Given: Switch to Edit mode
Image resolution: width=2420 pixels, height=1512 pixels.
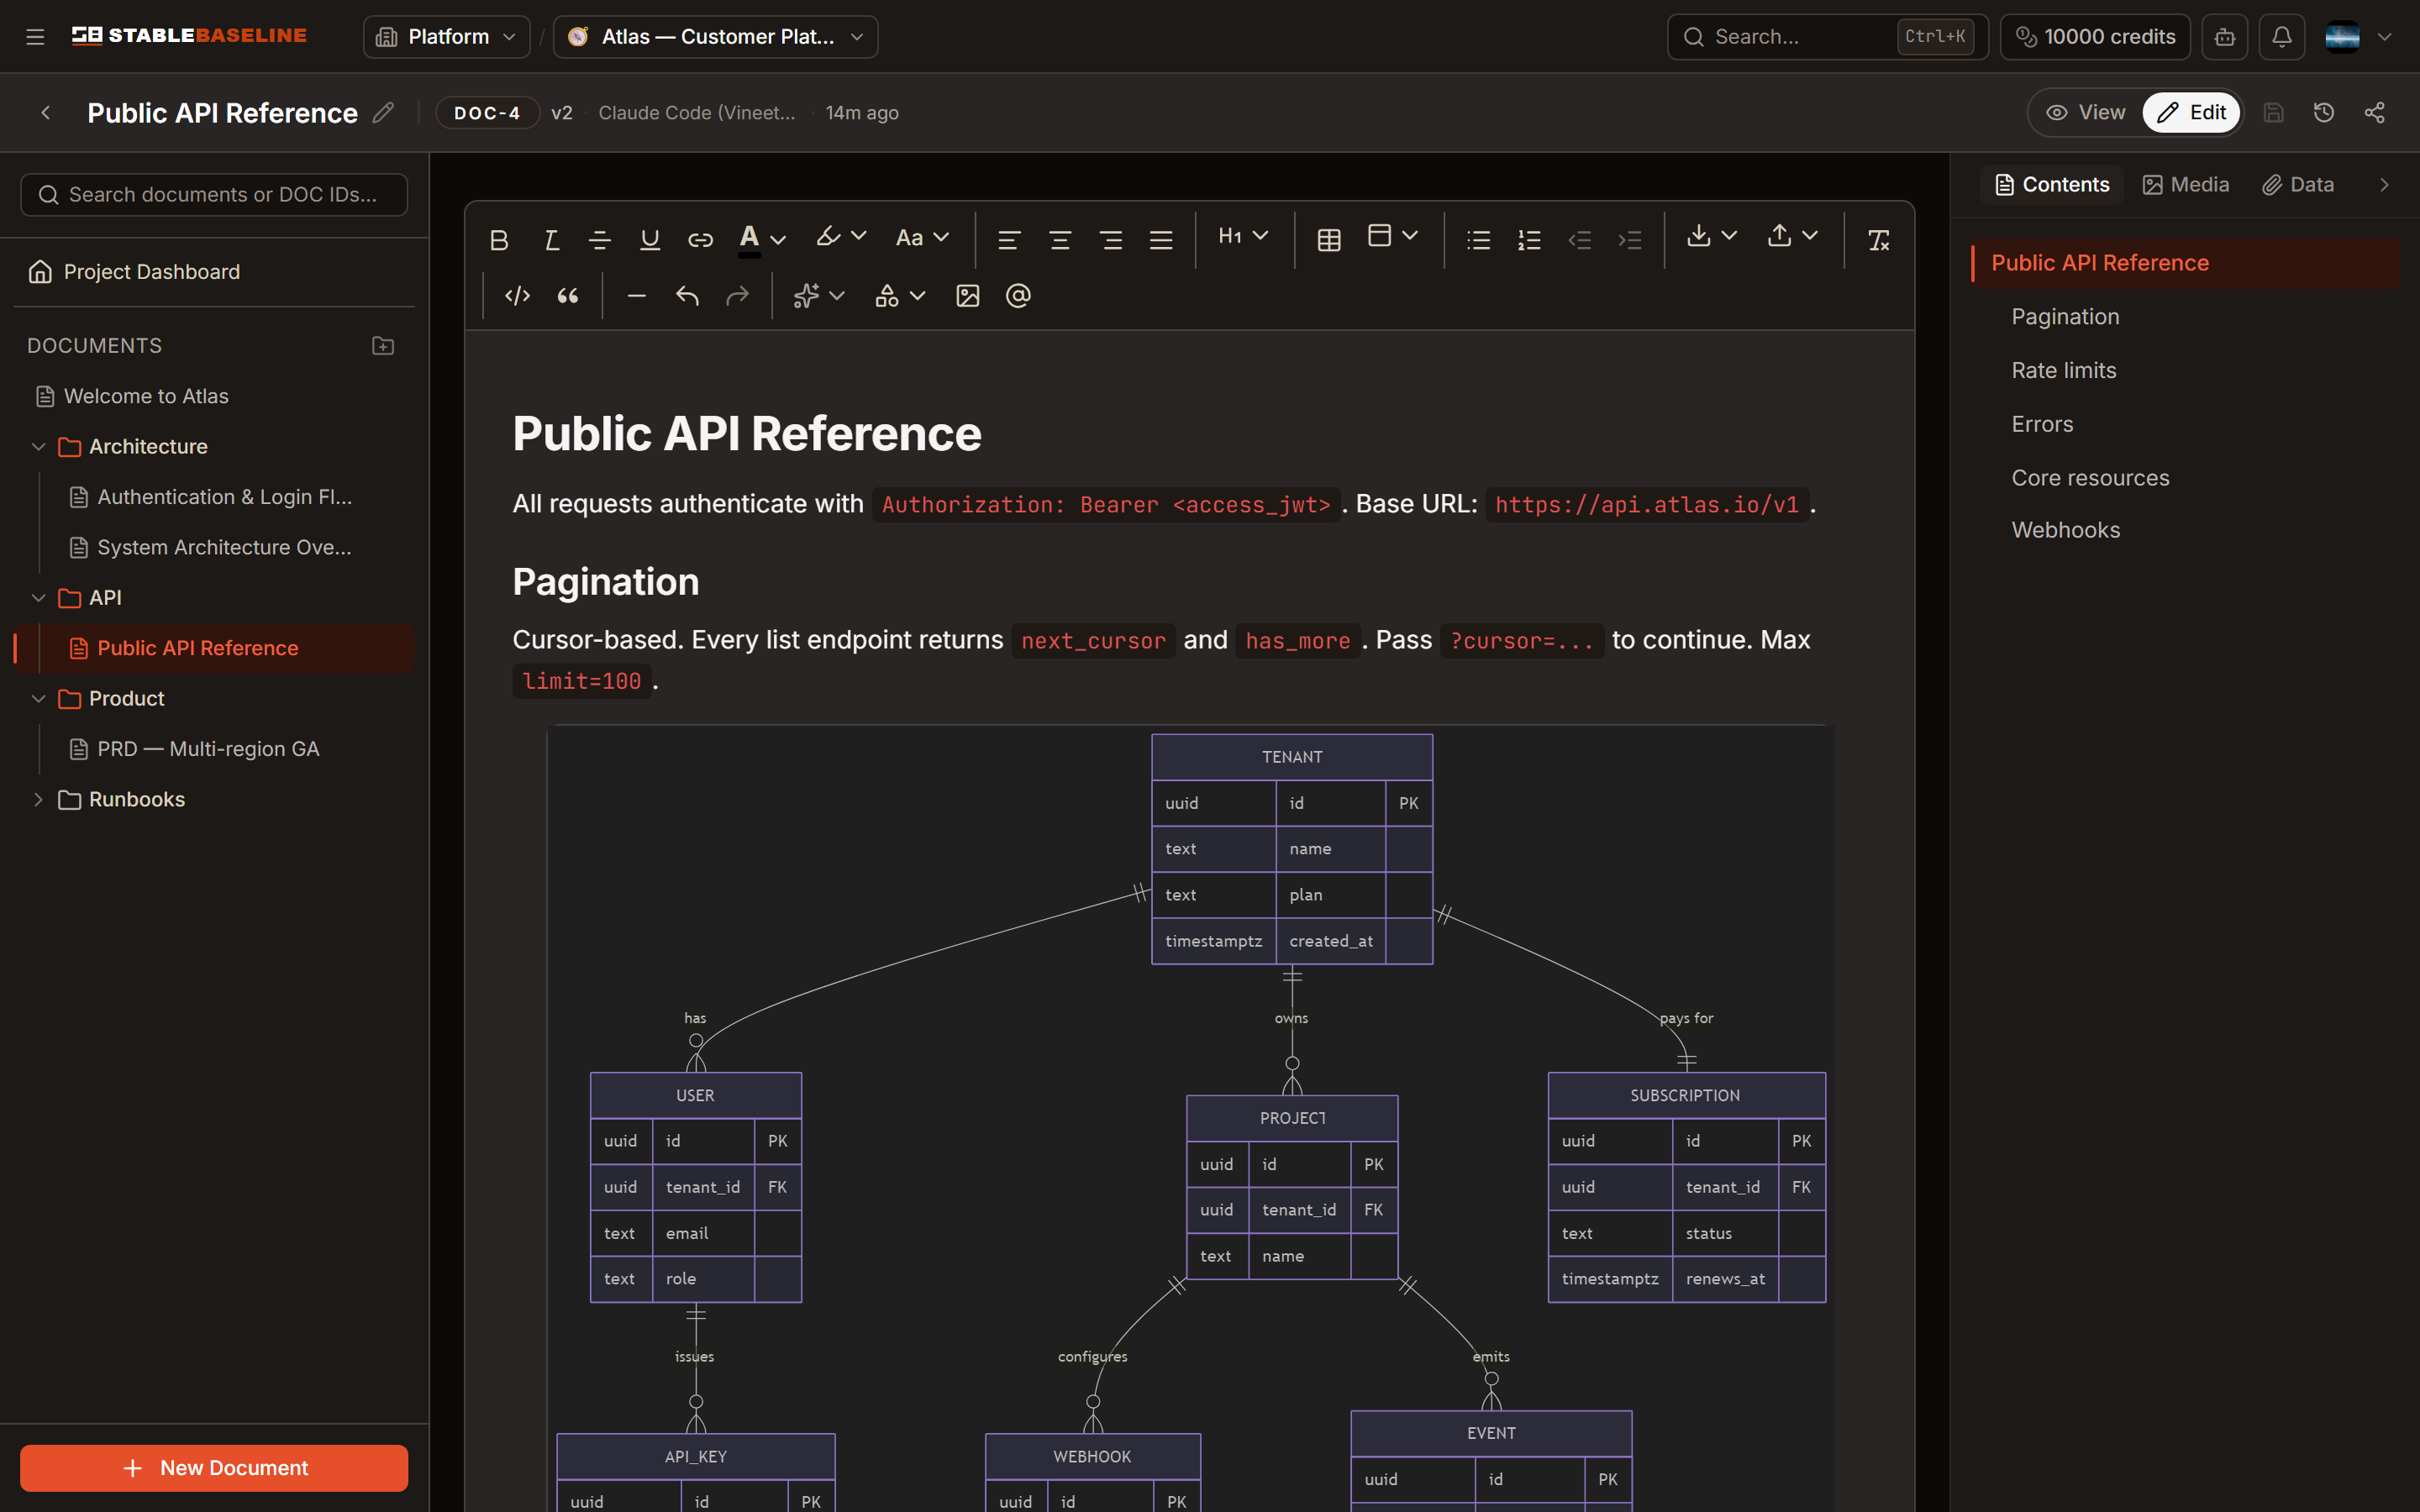Looking at the screenshot, I should [x=2191, y=113].
